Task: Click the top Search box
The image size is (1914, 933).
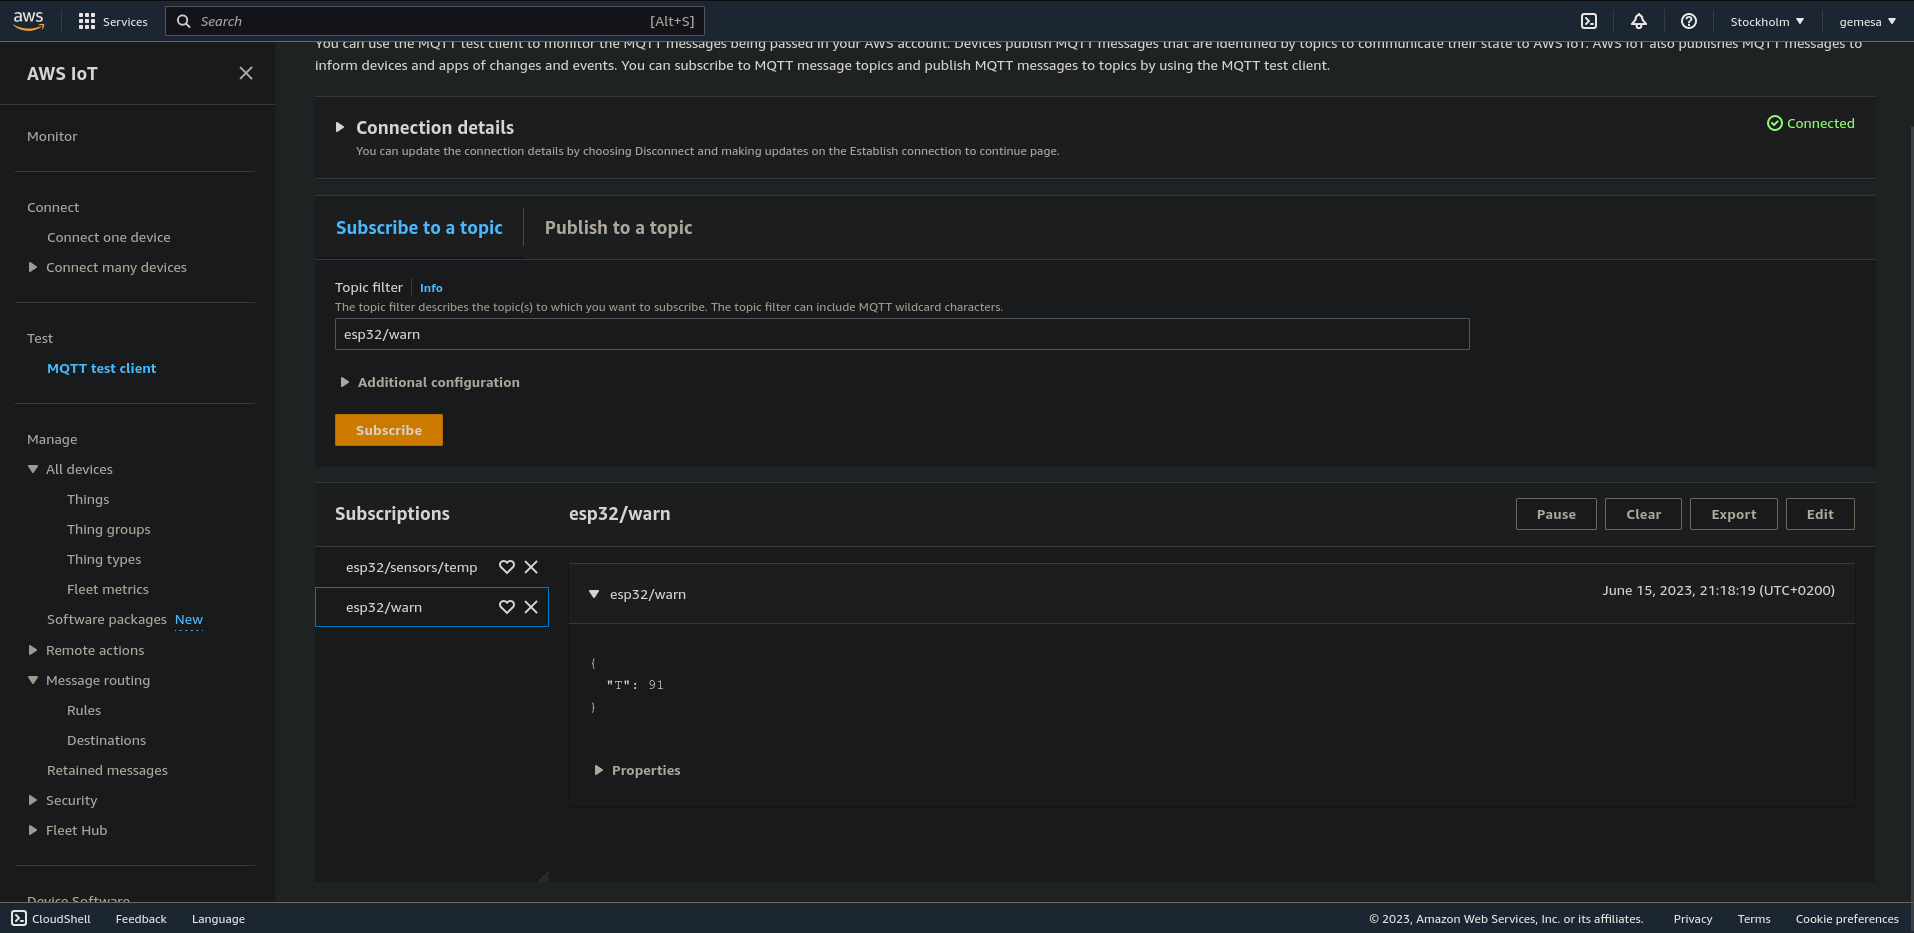Action: pyautogui.click(x=435, y=21)
